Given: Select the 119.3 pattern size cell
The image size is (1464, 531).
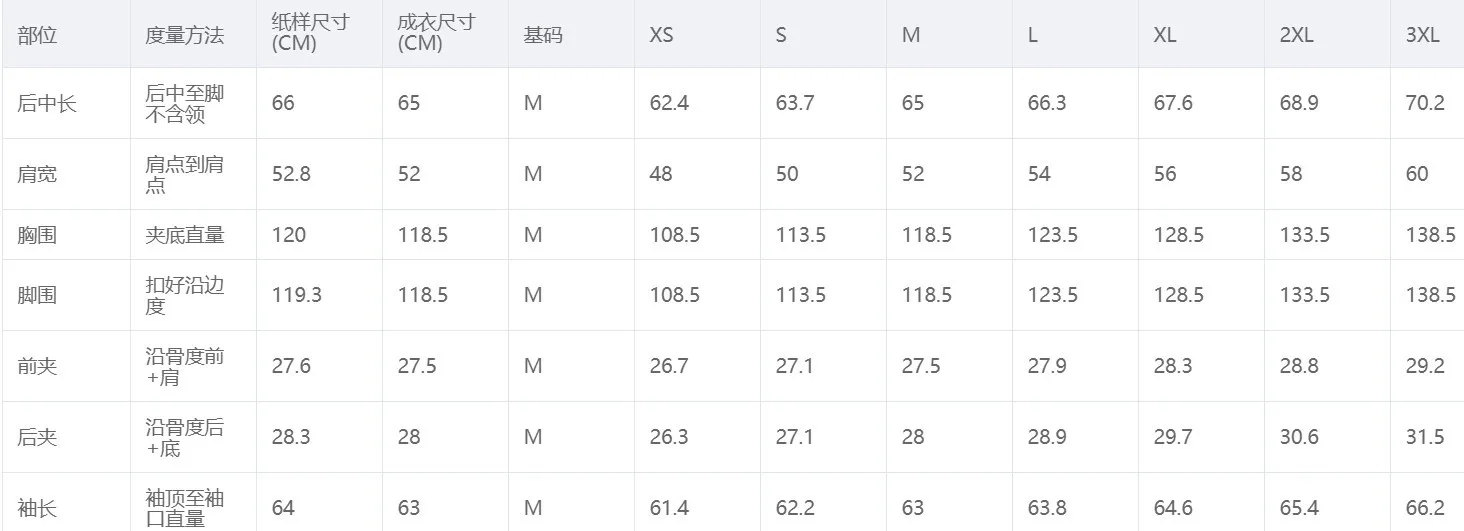Looking at the screenshot, I should coord(295,295).
